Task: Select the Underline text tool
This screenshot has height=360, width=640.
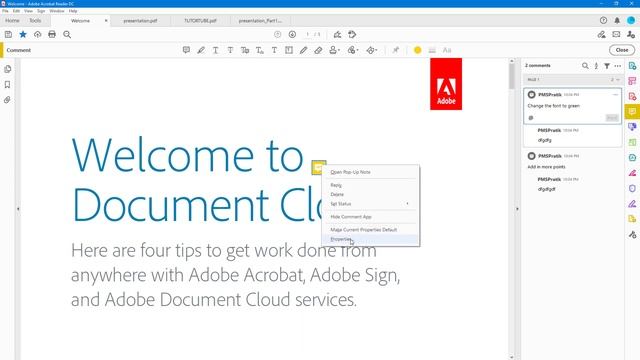Action: pyautogui.click(x=216, y=50)
